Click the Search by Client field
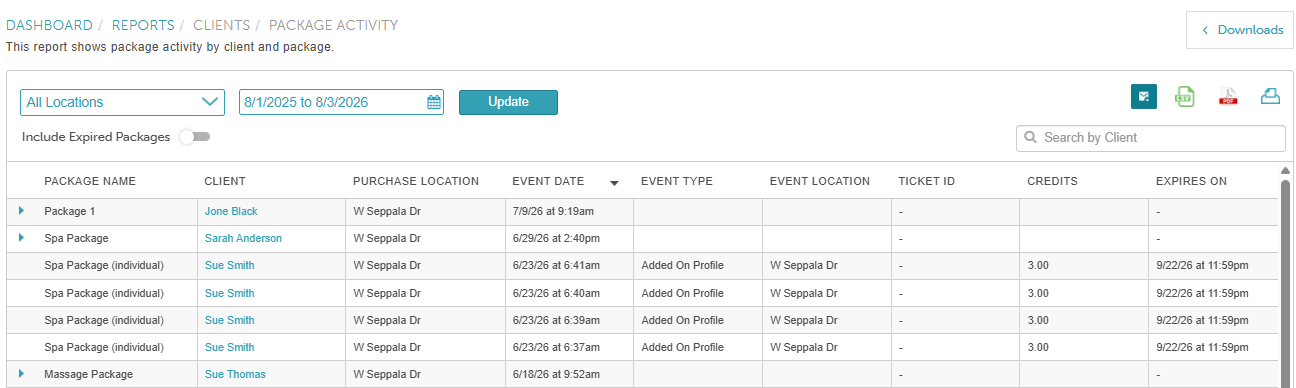 click(1151, 138)
